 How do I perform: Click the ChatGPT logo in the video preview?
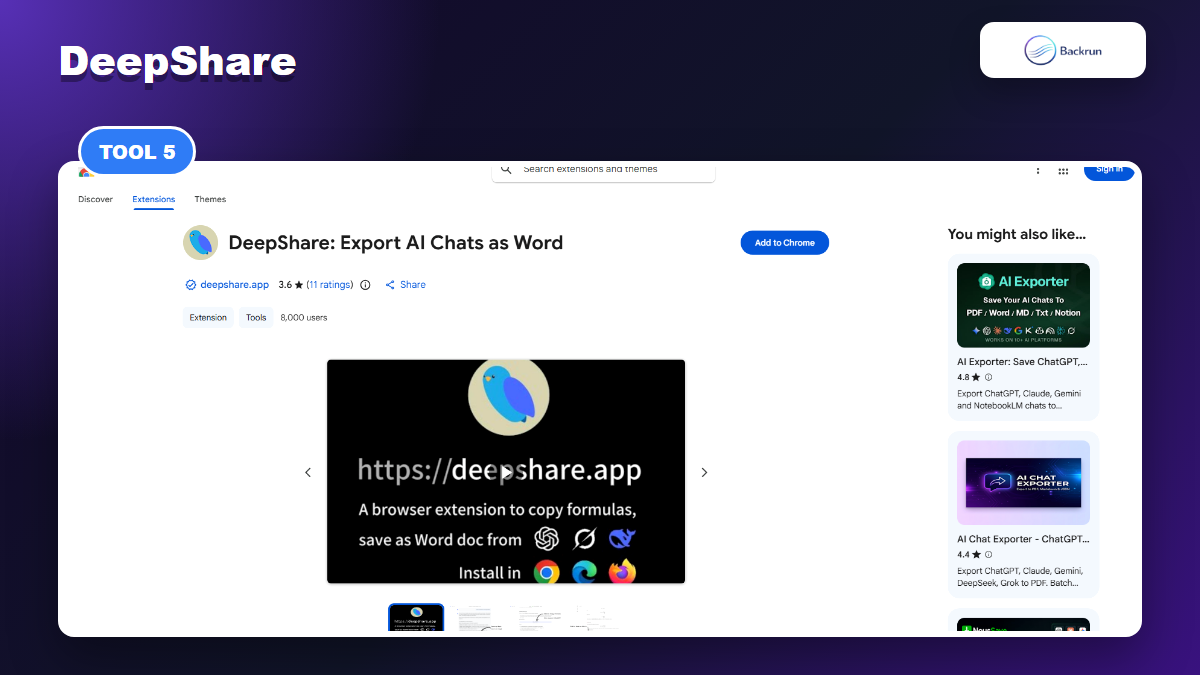tap(547, 539)
